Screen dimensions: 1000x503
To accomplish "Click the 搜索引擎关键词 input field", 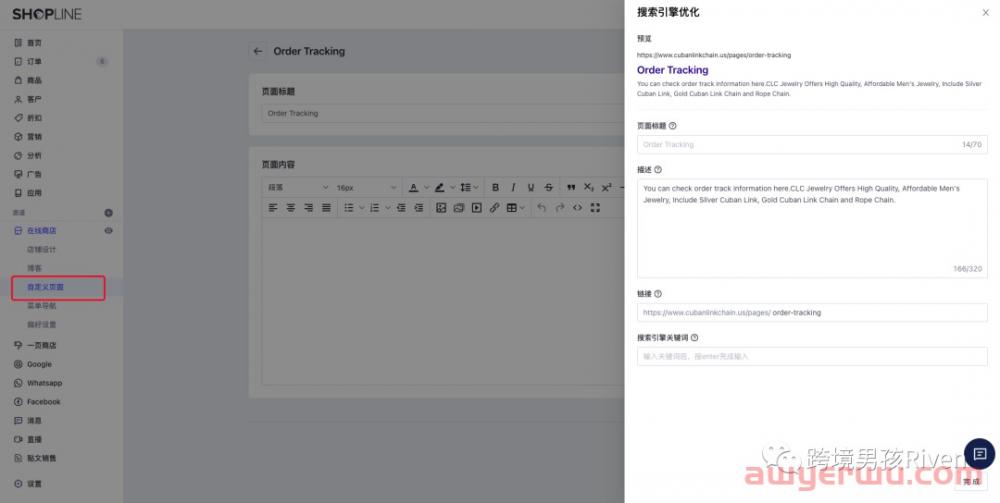I will (811, 356).
